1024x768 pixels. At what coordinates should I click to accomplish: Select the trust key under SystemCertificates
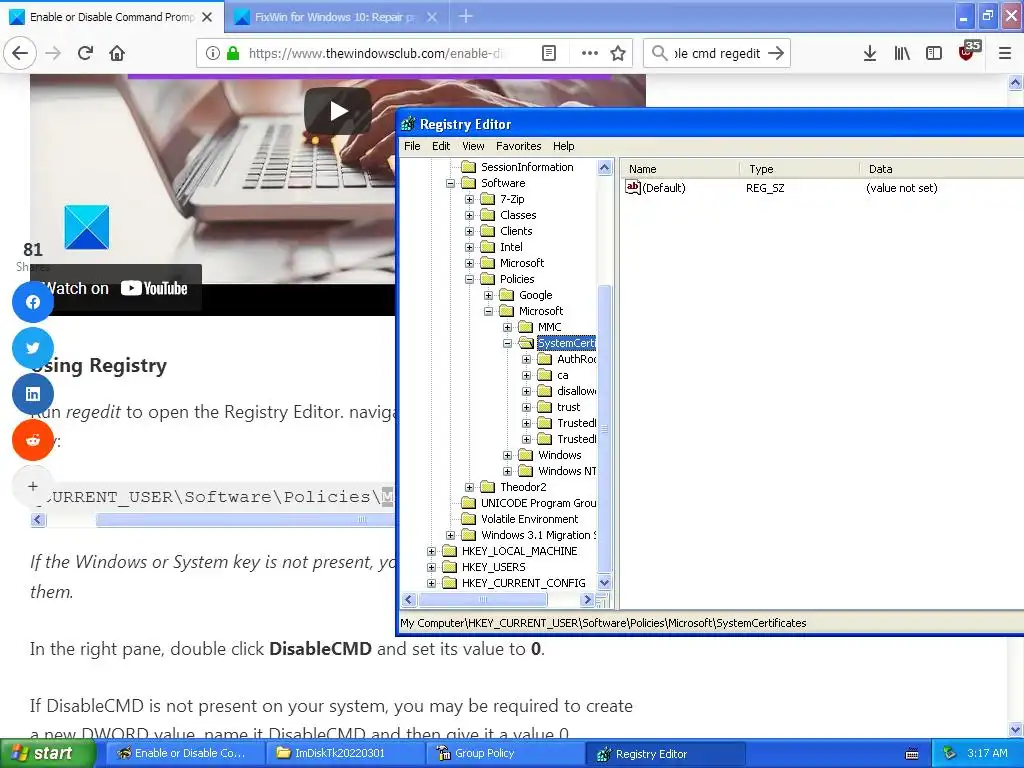[x=568, y=407]
